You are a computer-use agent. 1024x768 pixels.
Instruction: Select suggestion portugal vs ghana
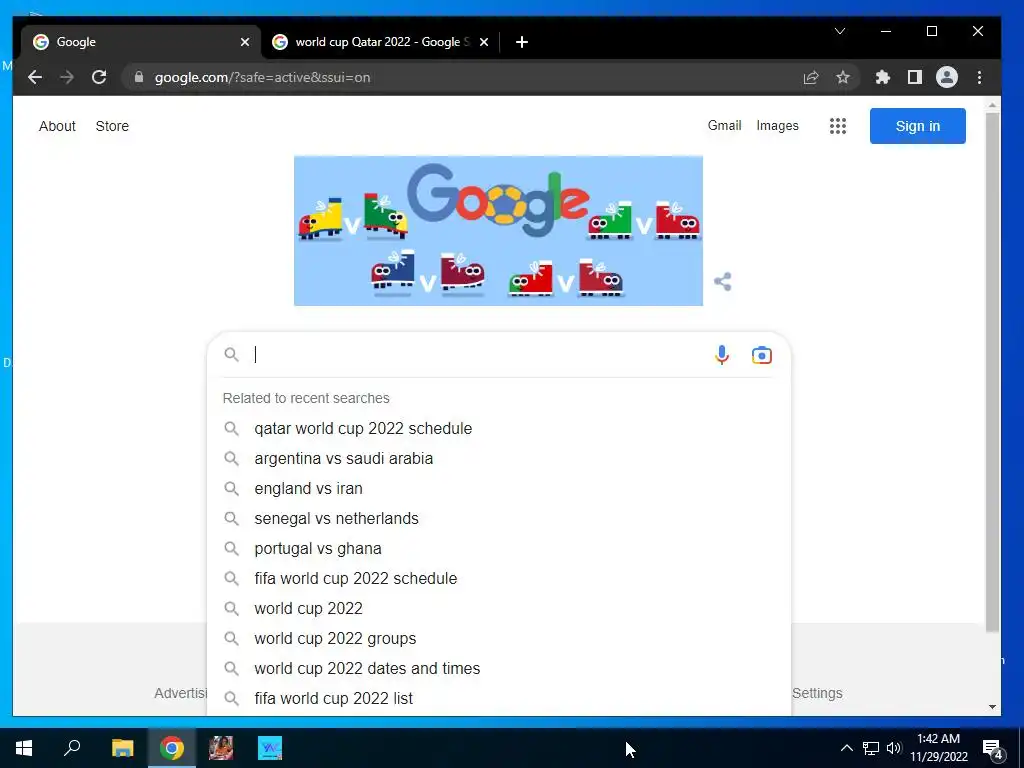click(x=498, y=549)
